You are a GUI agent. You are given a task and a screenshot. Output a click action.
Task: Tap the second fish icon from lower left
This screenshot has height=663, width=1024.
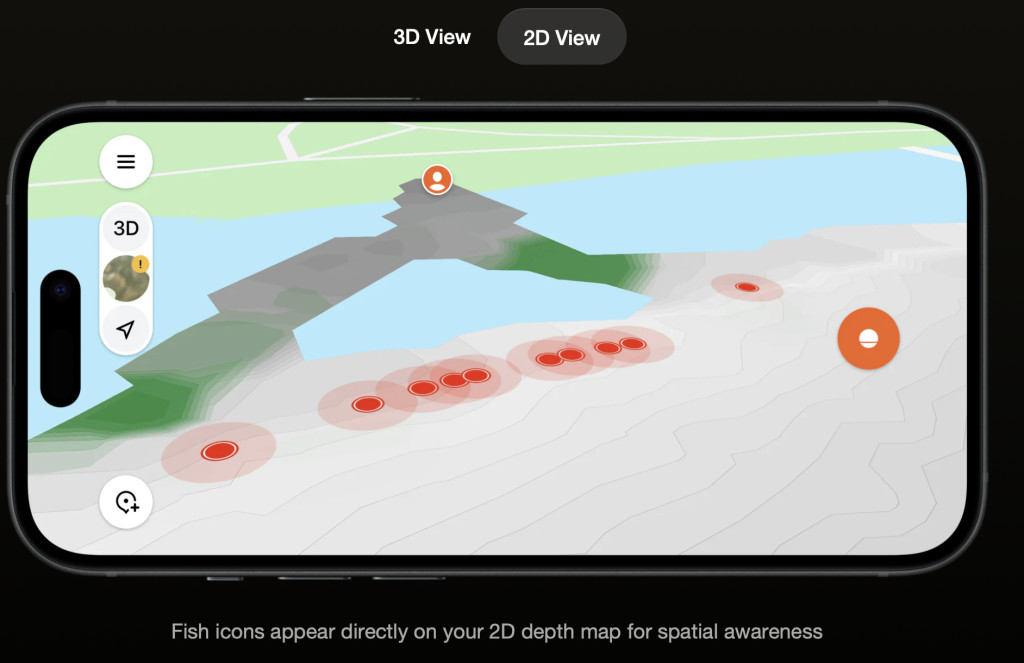[x=368, y=404]
